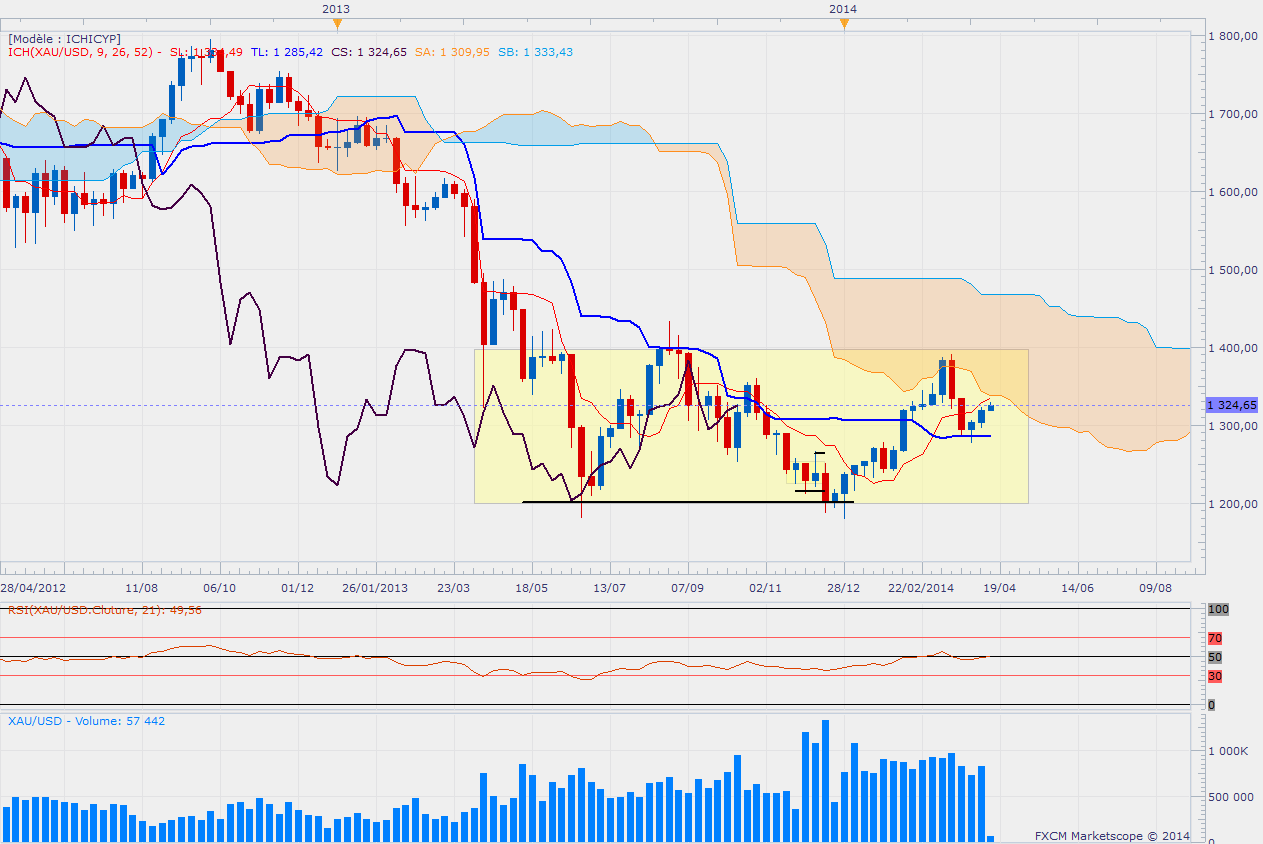Click the red RSI 70 overbought level label
Image resolution: width=1263 pixels, height=844 pixels.
point(1215,638)
